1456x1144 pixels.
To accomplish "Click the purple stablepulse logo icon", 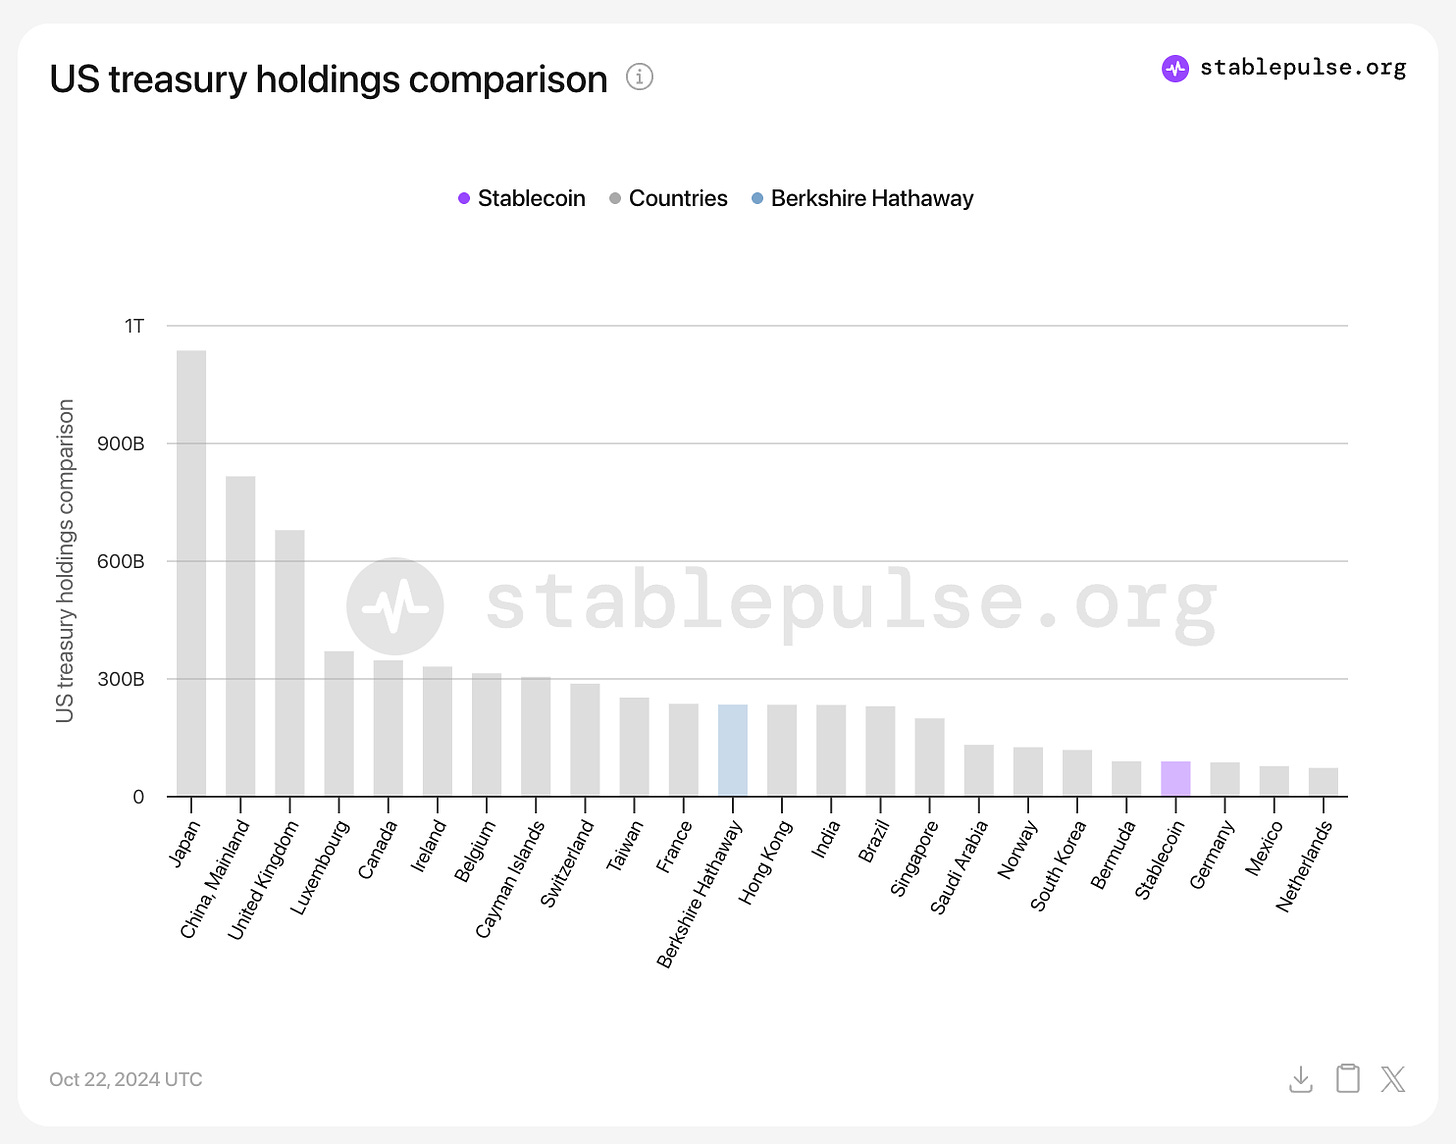I will point(1175,68).
